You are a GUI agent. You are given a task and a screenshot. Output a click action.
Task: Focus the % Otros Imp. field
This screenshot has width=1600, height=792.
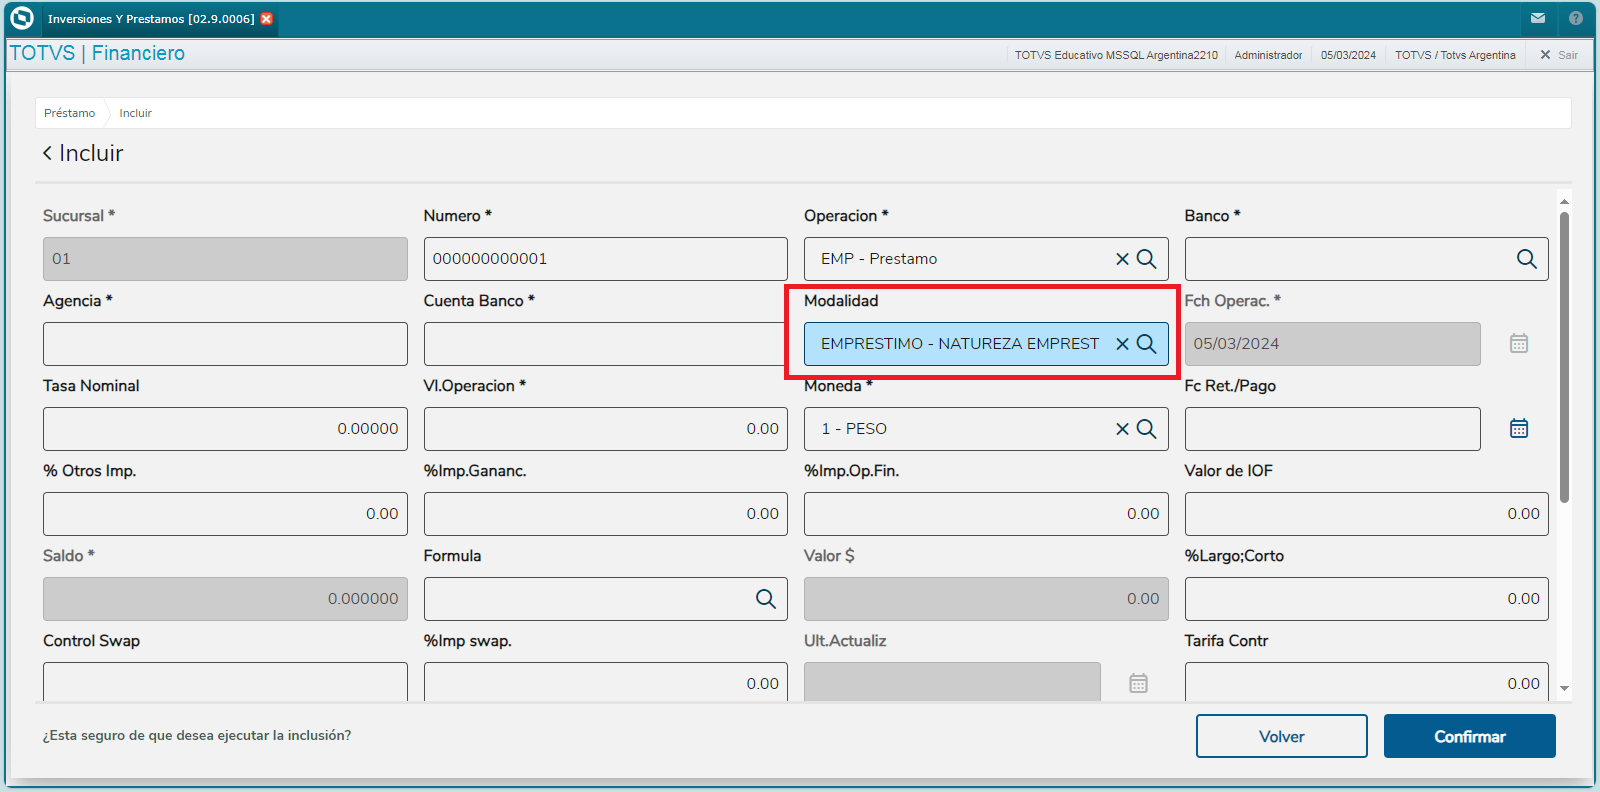225,514
